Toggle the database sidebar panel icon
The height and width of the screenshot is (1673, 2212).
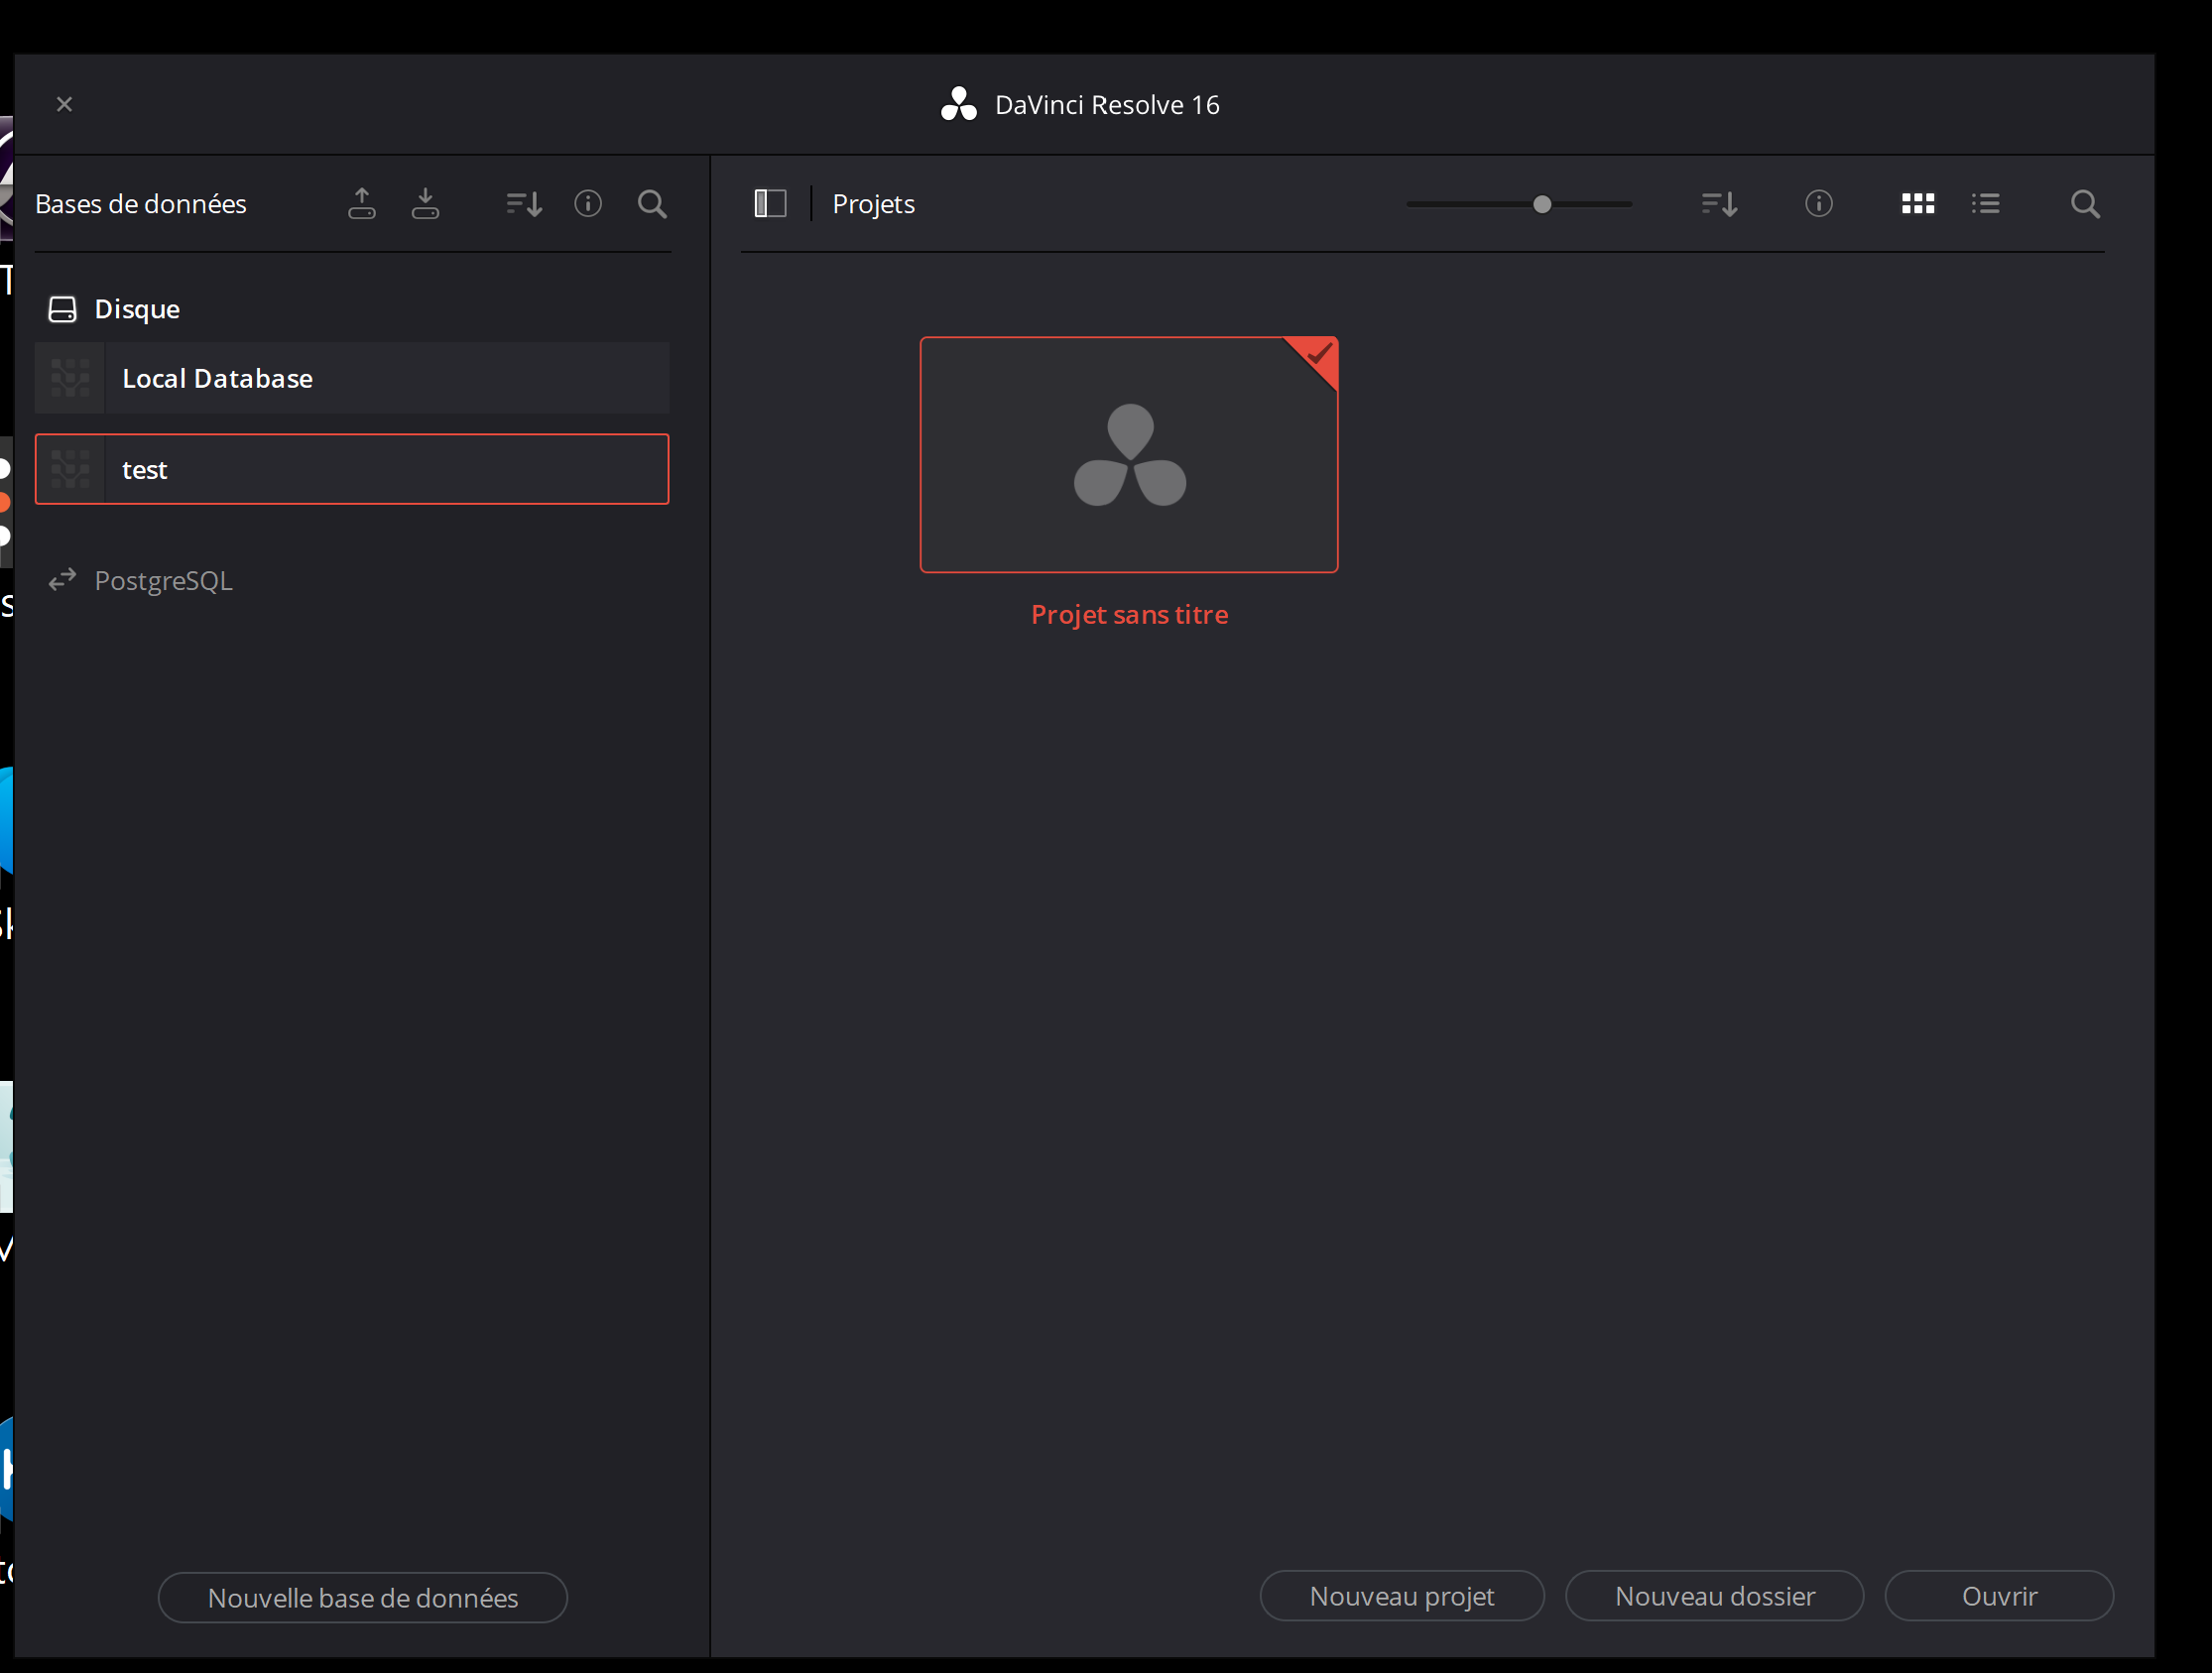770,204
